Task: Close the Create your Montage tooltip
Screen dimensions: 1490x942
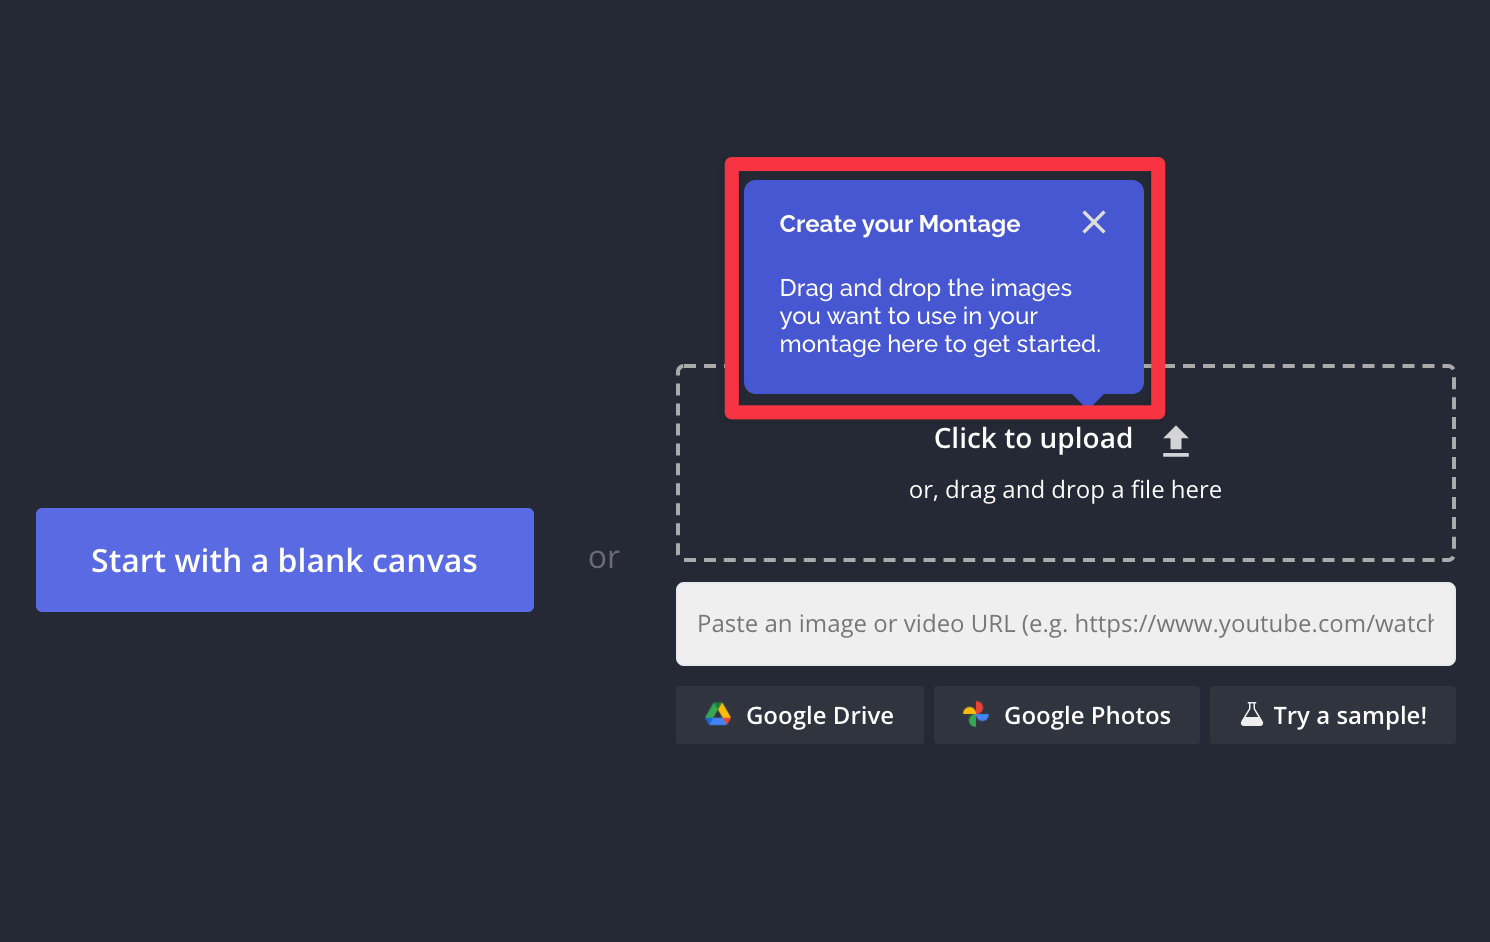Action: click(x=1093, y=222)
